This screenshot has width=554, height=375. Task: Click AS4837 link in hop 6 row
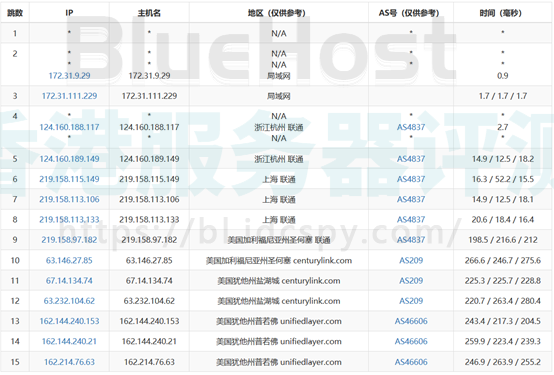coord(411,179)
